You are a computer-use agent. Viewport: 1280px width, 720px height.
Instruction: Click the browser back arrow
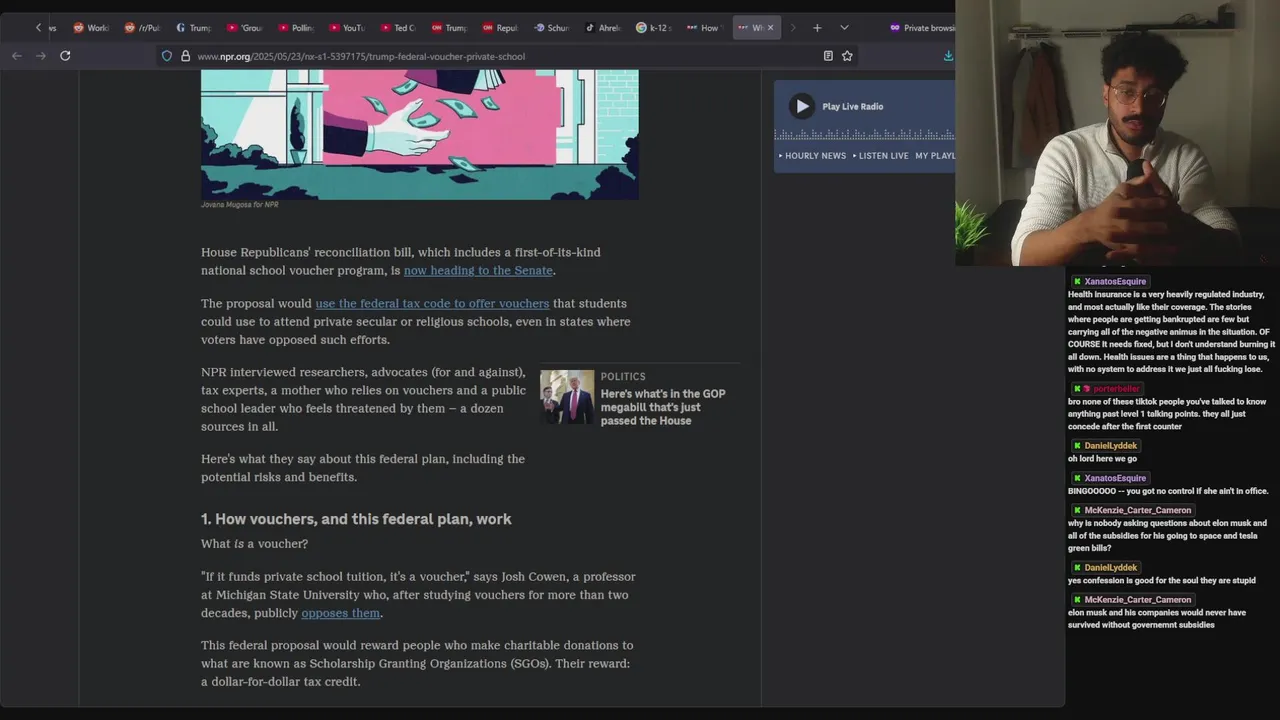17,56
